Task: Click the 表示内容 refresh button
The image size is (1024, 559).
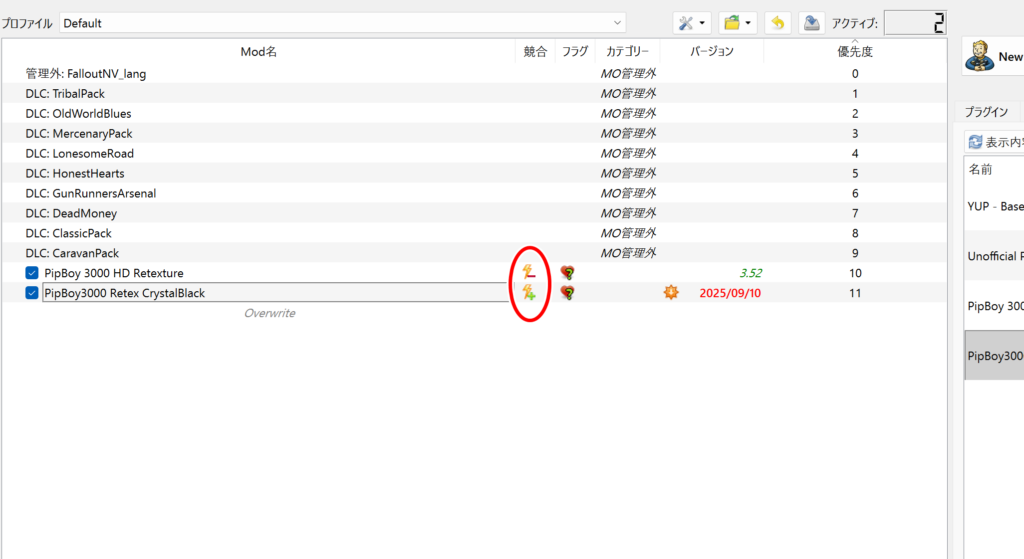Action: pyautogui.click(x=994, y=143)
